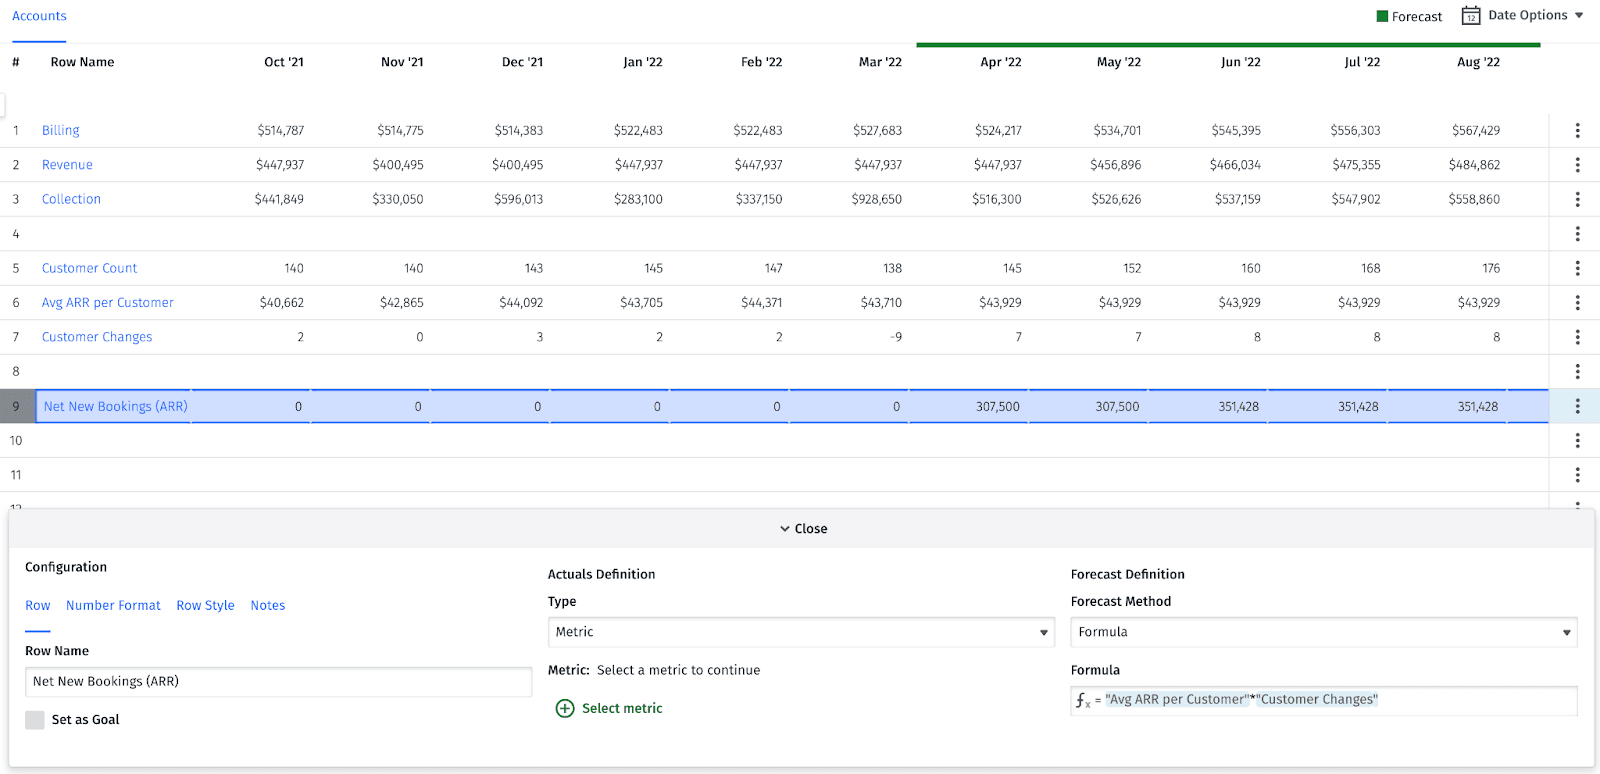Expand the Date Options dropdown arrow
Viewport: 1600px width, 774px height.
[1579, 15]
